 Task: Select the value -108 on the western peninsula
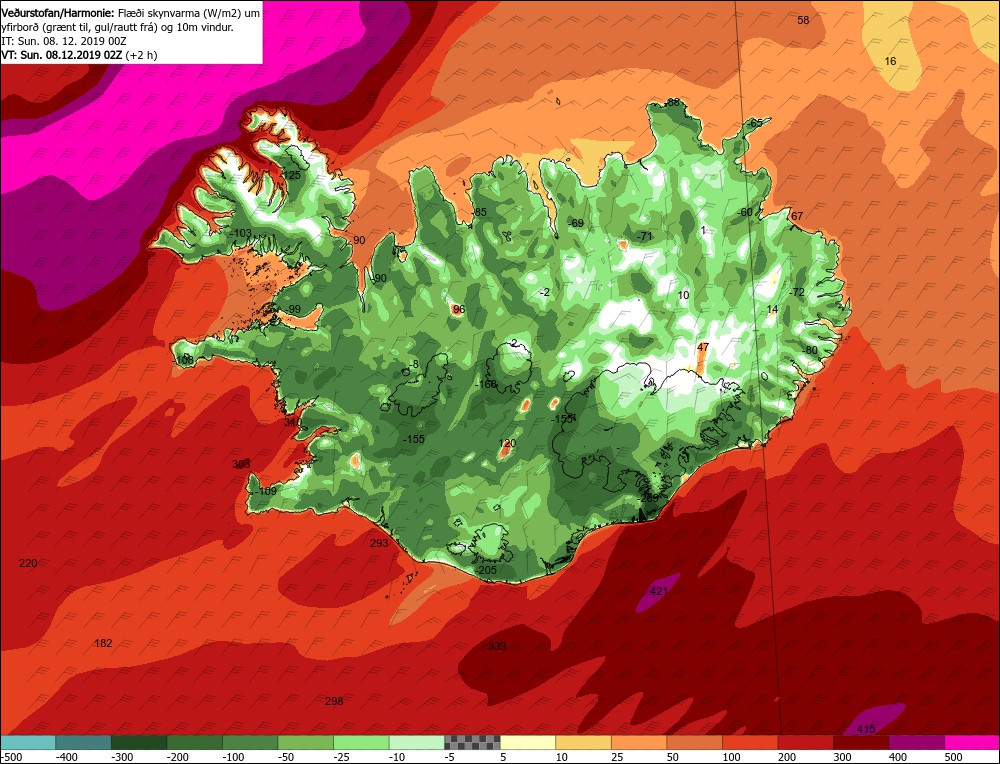click(x=184, y=360)
